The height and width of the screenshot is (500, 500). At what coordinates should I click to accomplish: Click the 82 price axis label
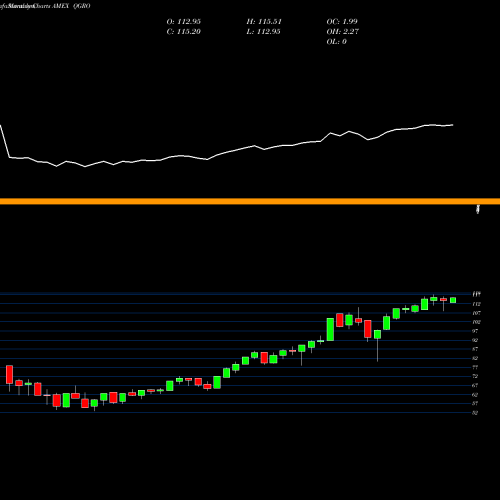click(475, 358)
